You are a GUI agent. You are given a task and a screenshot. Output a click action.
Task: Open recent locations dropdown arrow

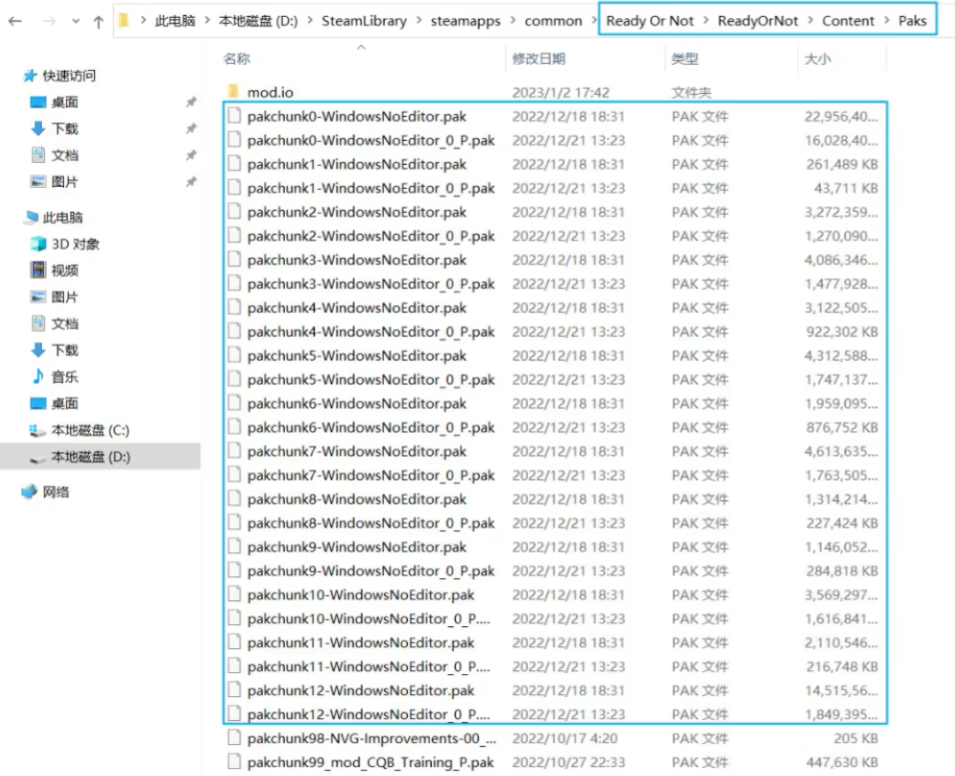pyautogui.click(x=76, y=21)
